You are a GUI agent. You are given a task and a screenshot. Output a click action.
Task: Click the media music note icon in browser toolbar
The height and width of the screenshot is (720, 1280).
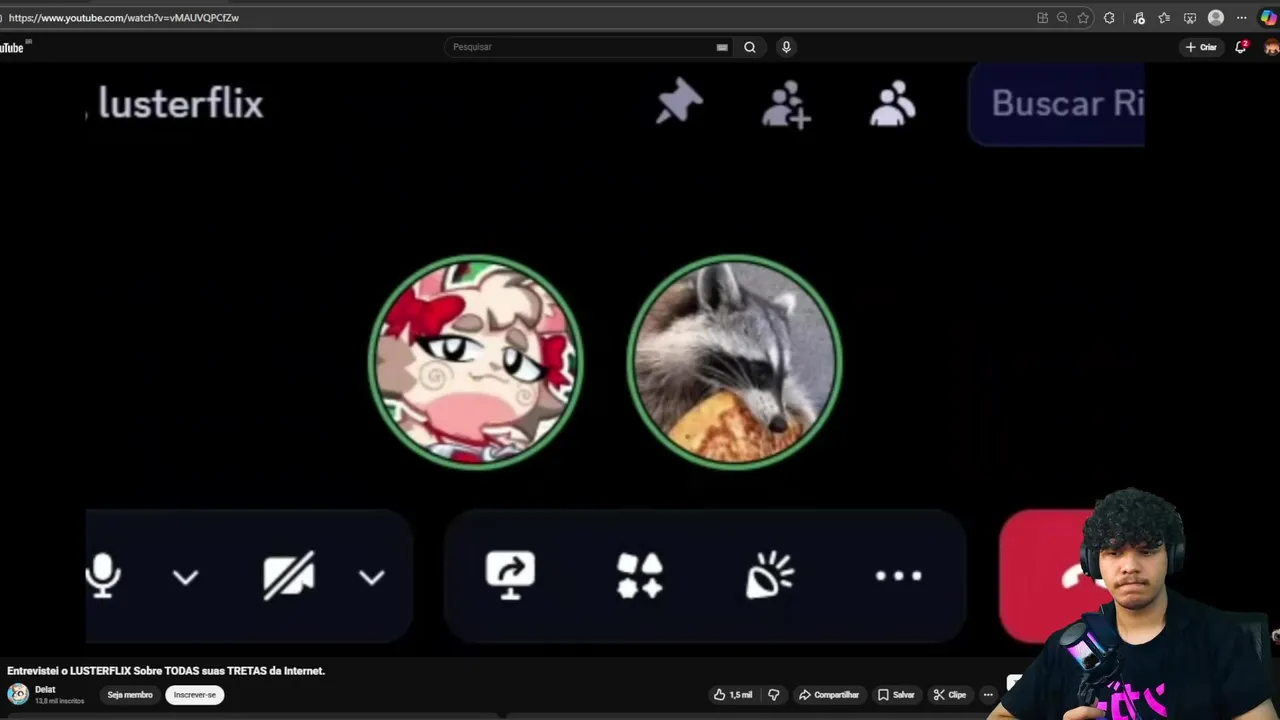[1139, 18]
